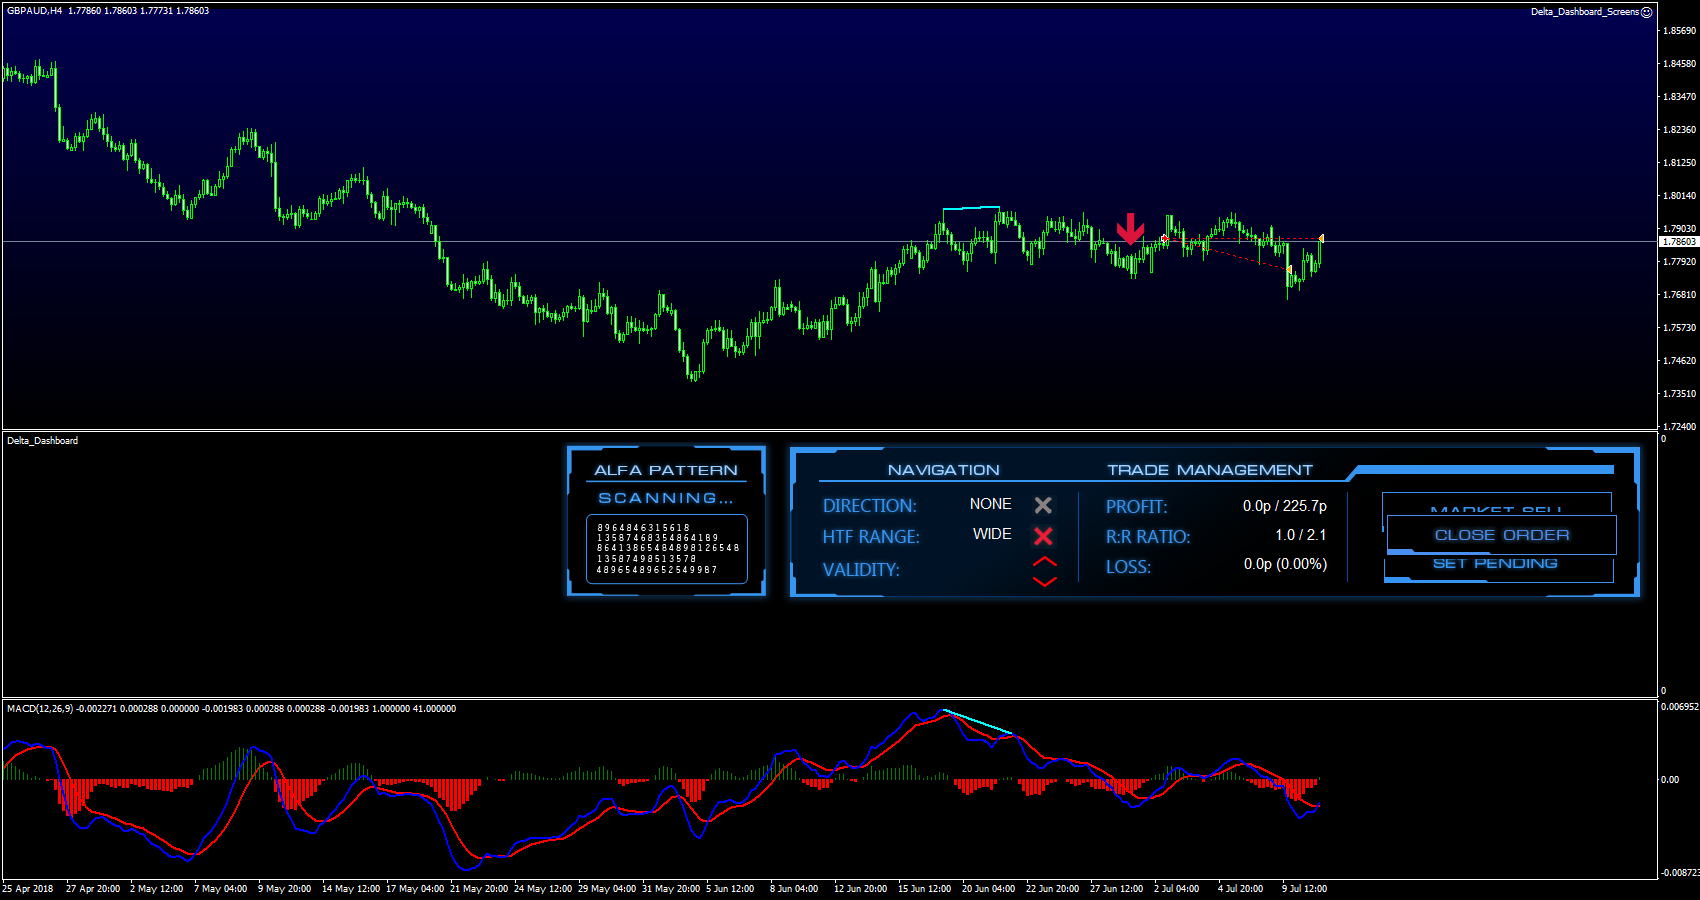
Task: Select the orange marker at lower dashed line end
Action: tap(1290, 269)
